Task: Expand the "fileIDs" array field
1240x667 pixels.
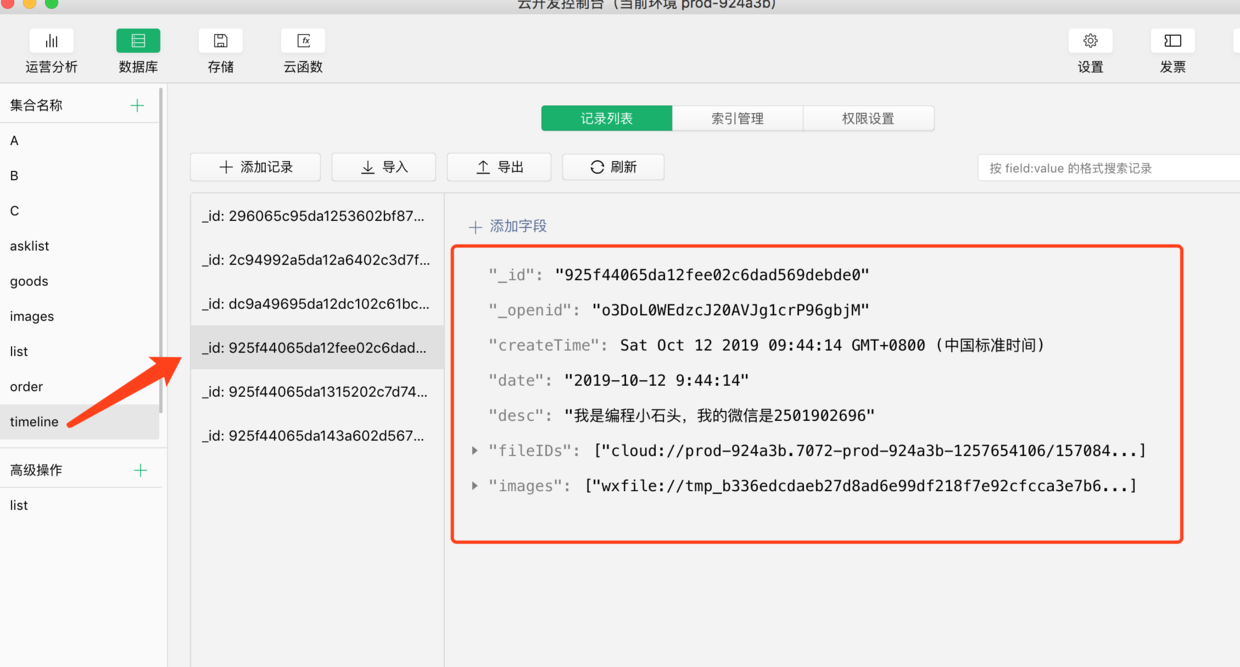Action: tap(475, 451)
